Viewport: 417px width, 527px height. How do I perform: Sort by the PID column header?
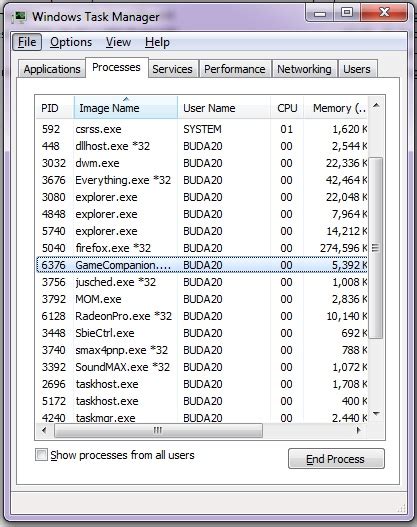(x=55, y=108)
